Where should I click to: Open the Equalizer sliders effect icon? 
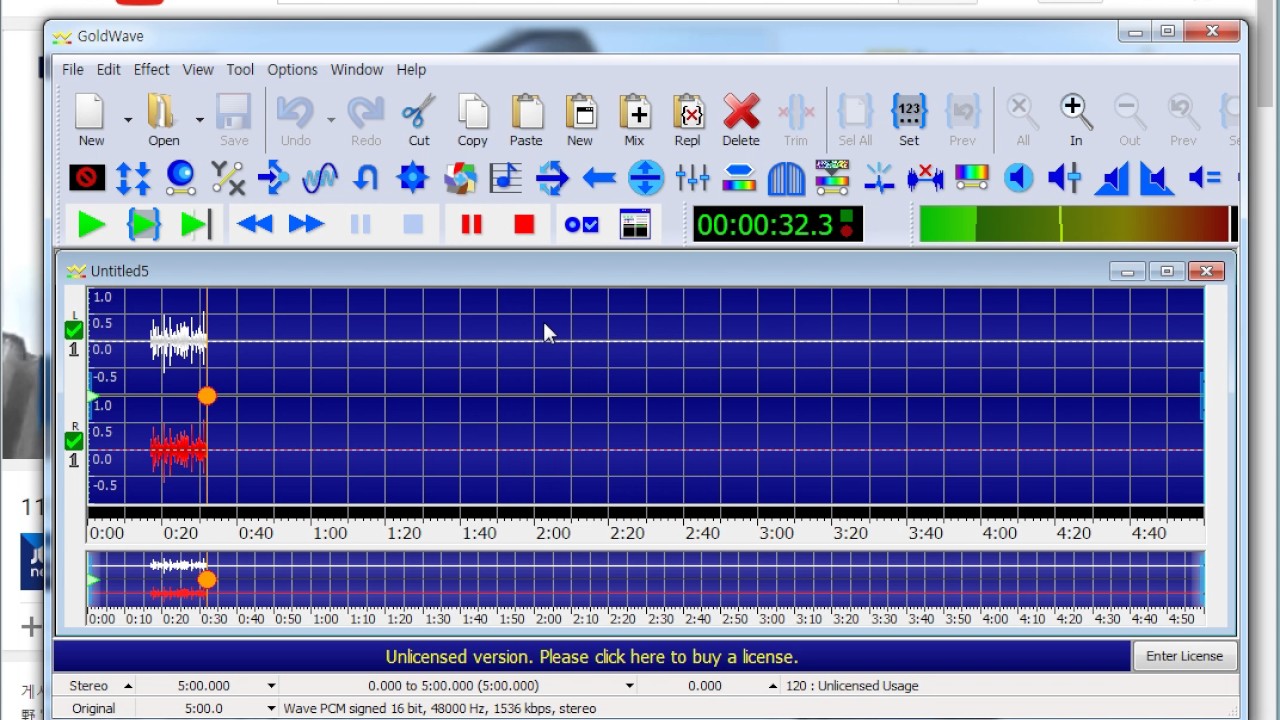[x=692, y=178]
